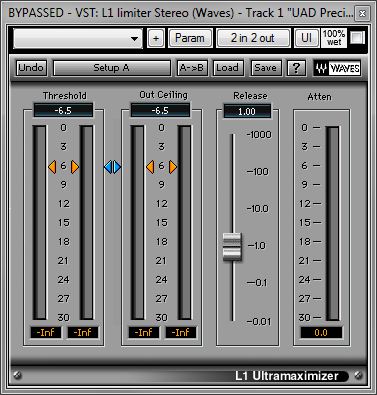Open the Load preset menu

pos(228,68)
